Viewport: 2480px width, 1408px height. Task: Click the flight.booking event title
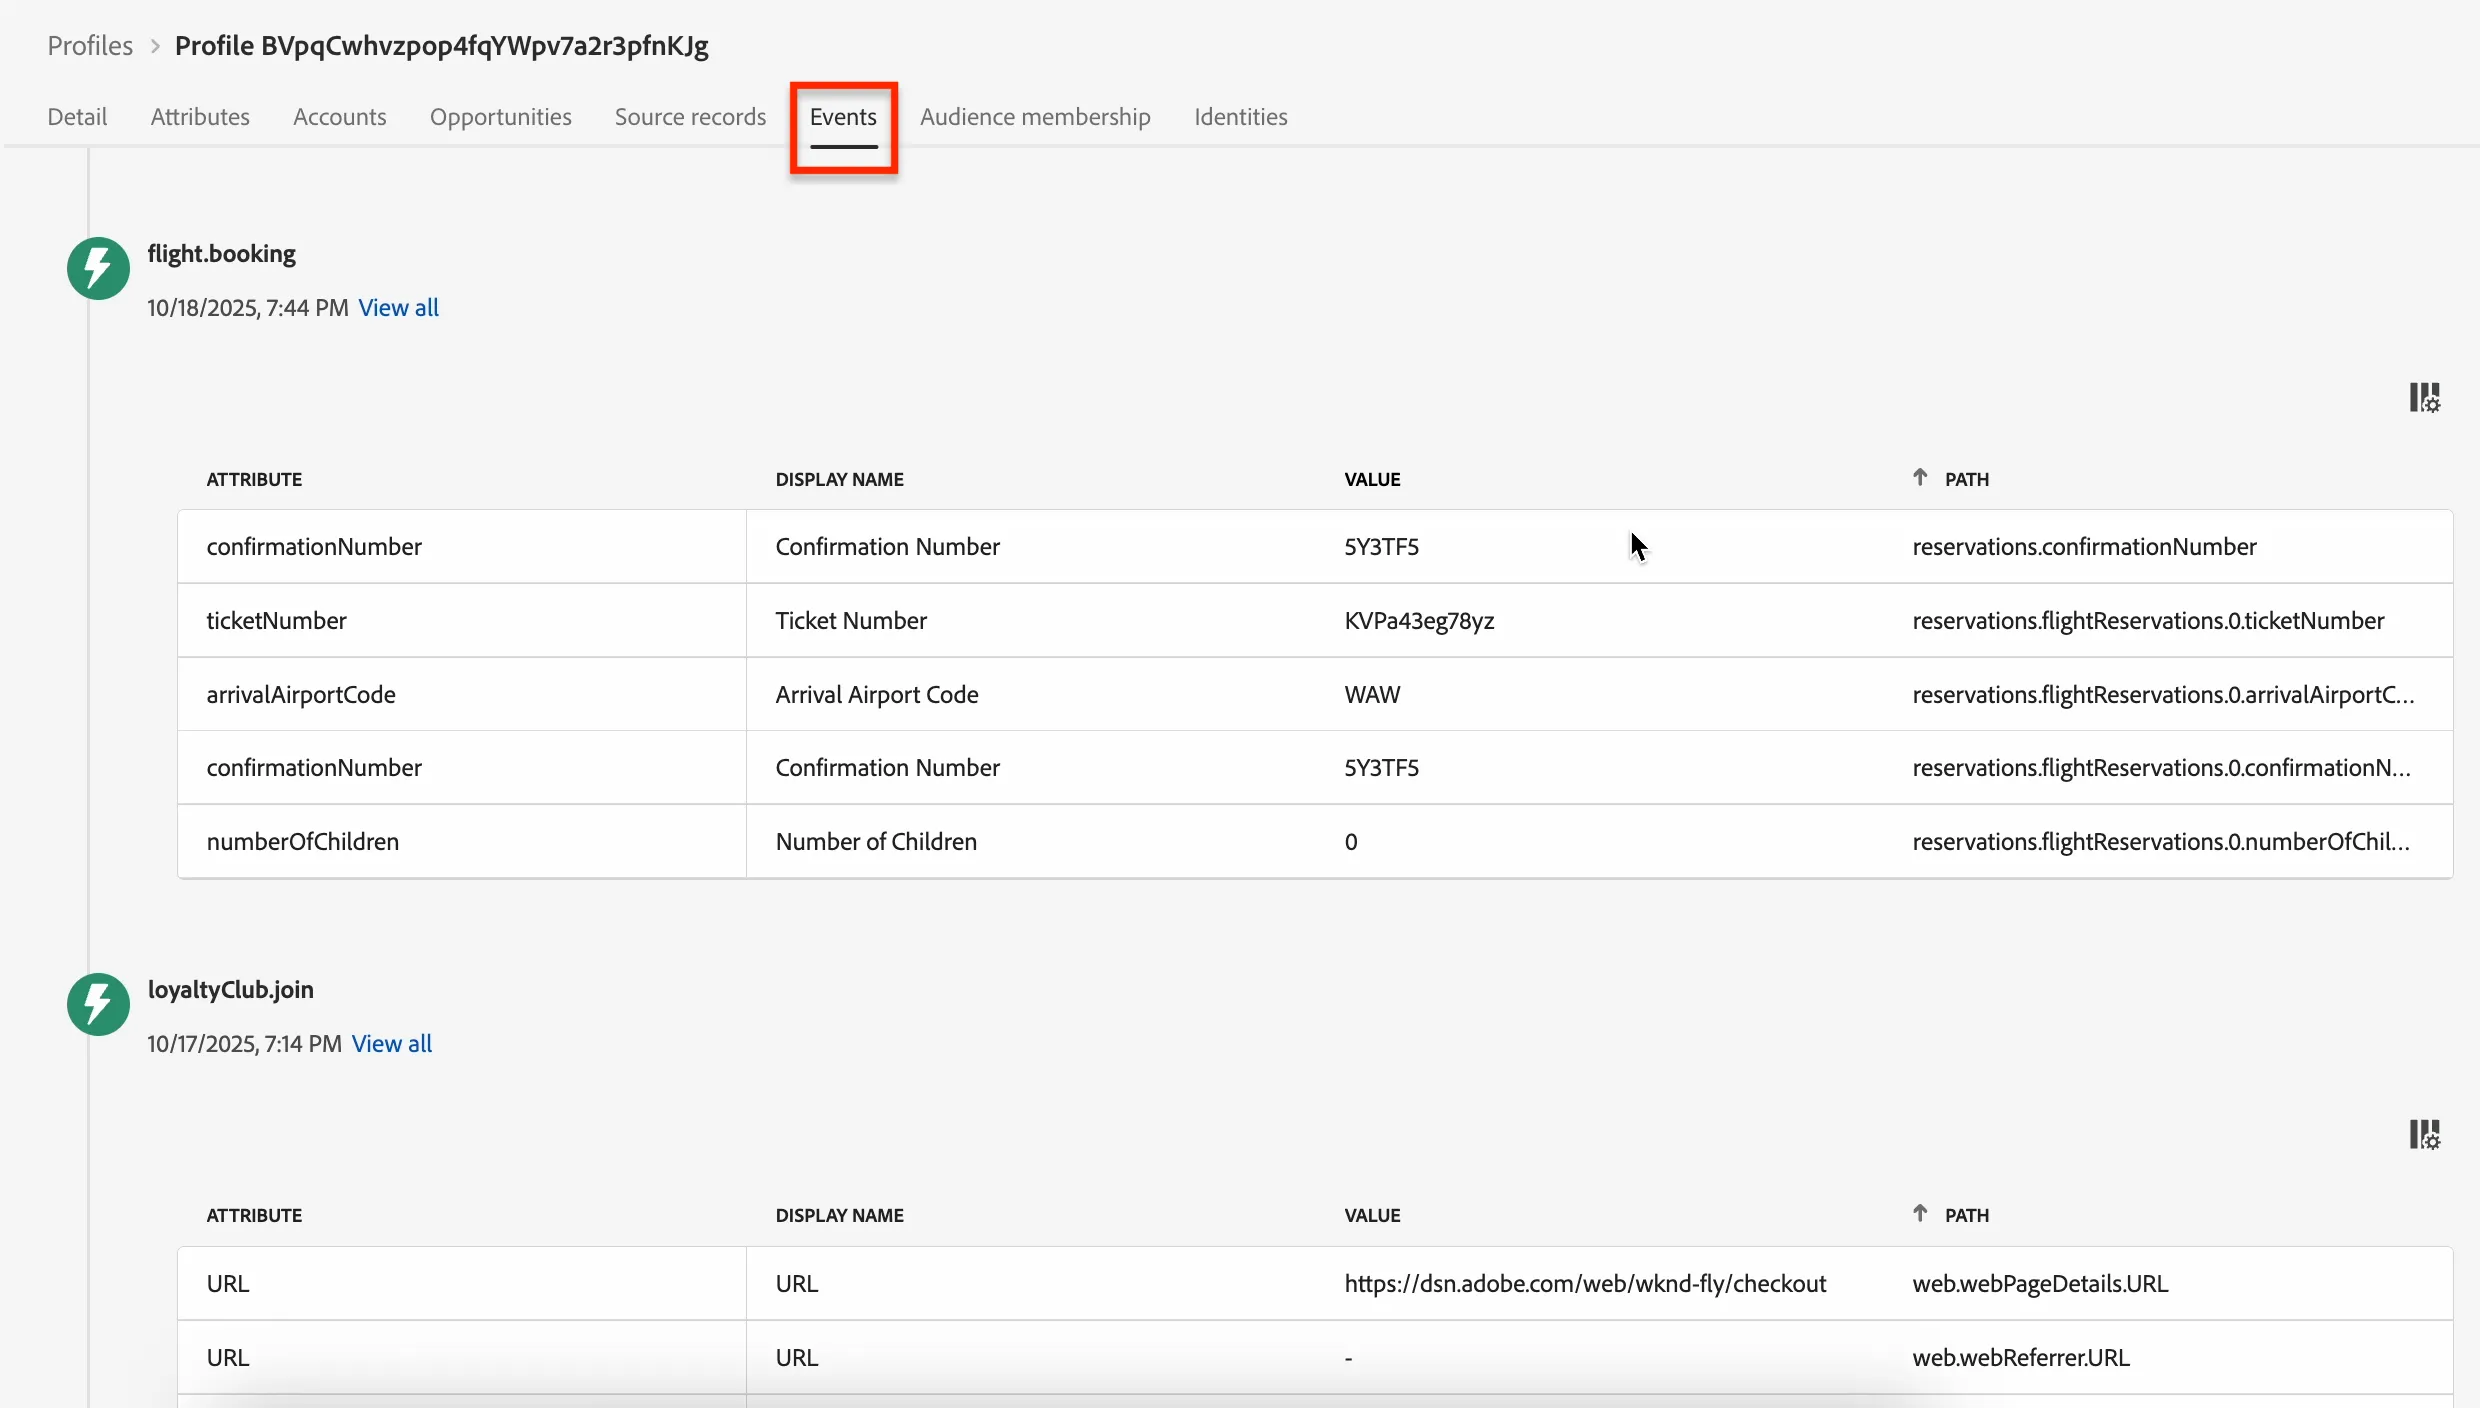[x=221, y=254]
